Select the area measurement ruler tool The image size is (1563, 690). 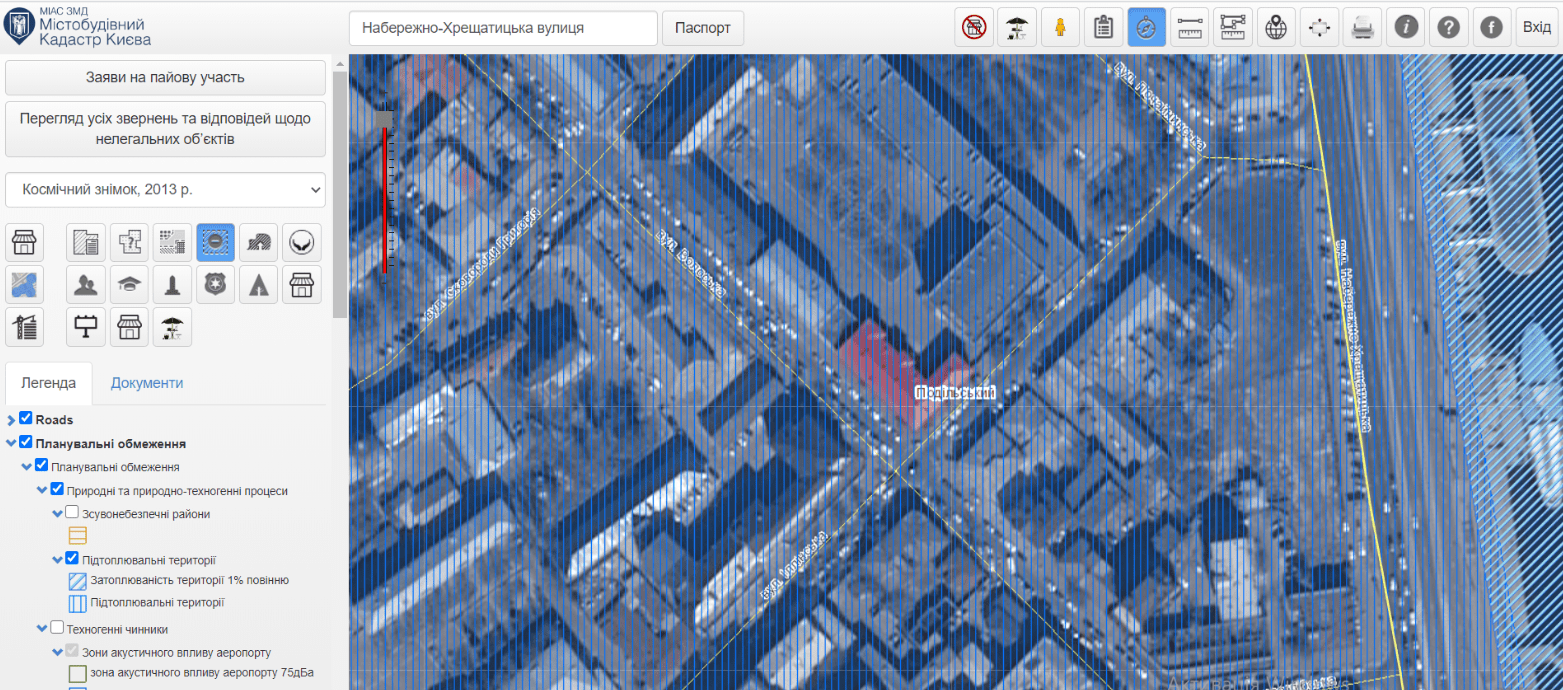click(1233, 28)
